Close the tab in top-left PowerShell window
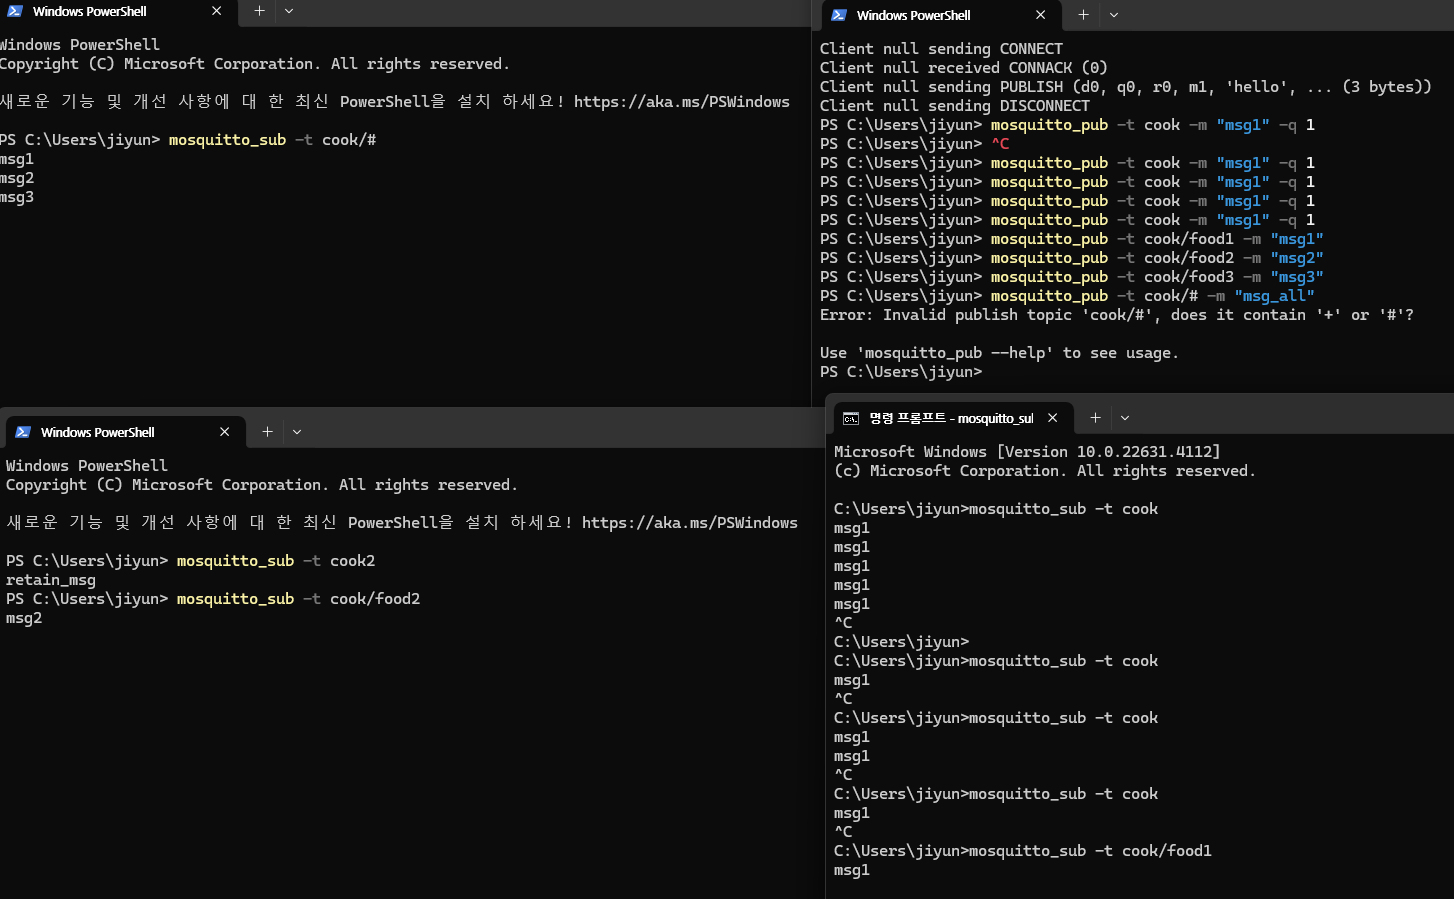This screenshot has width=1454, height=899. 217,11
